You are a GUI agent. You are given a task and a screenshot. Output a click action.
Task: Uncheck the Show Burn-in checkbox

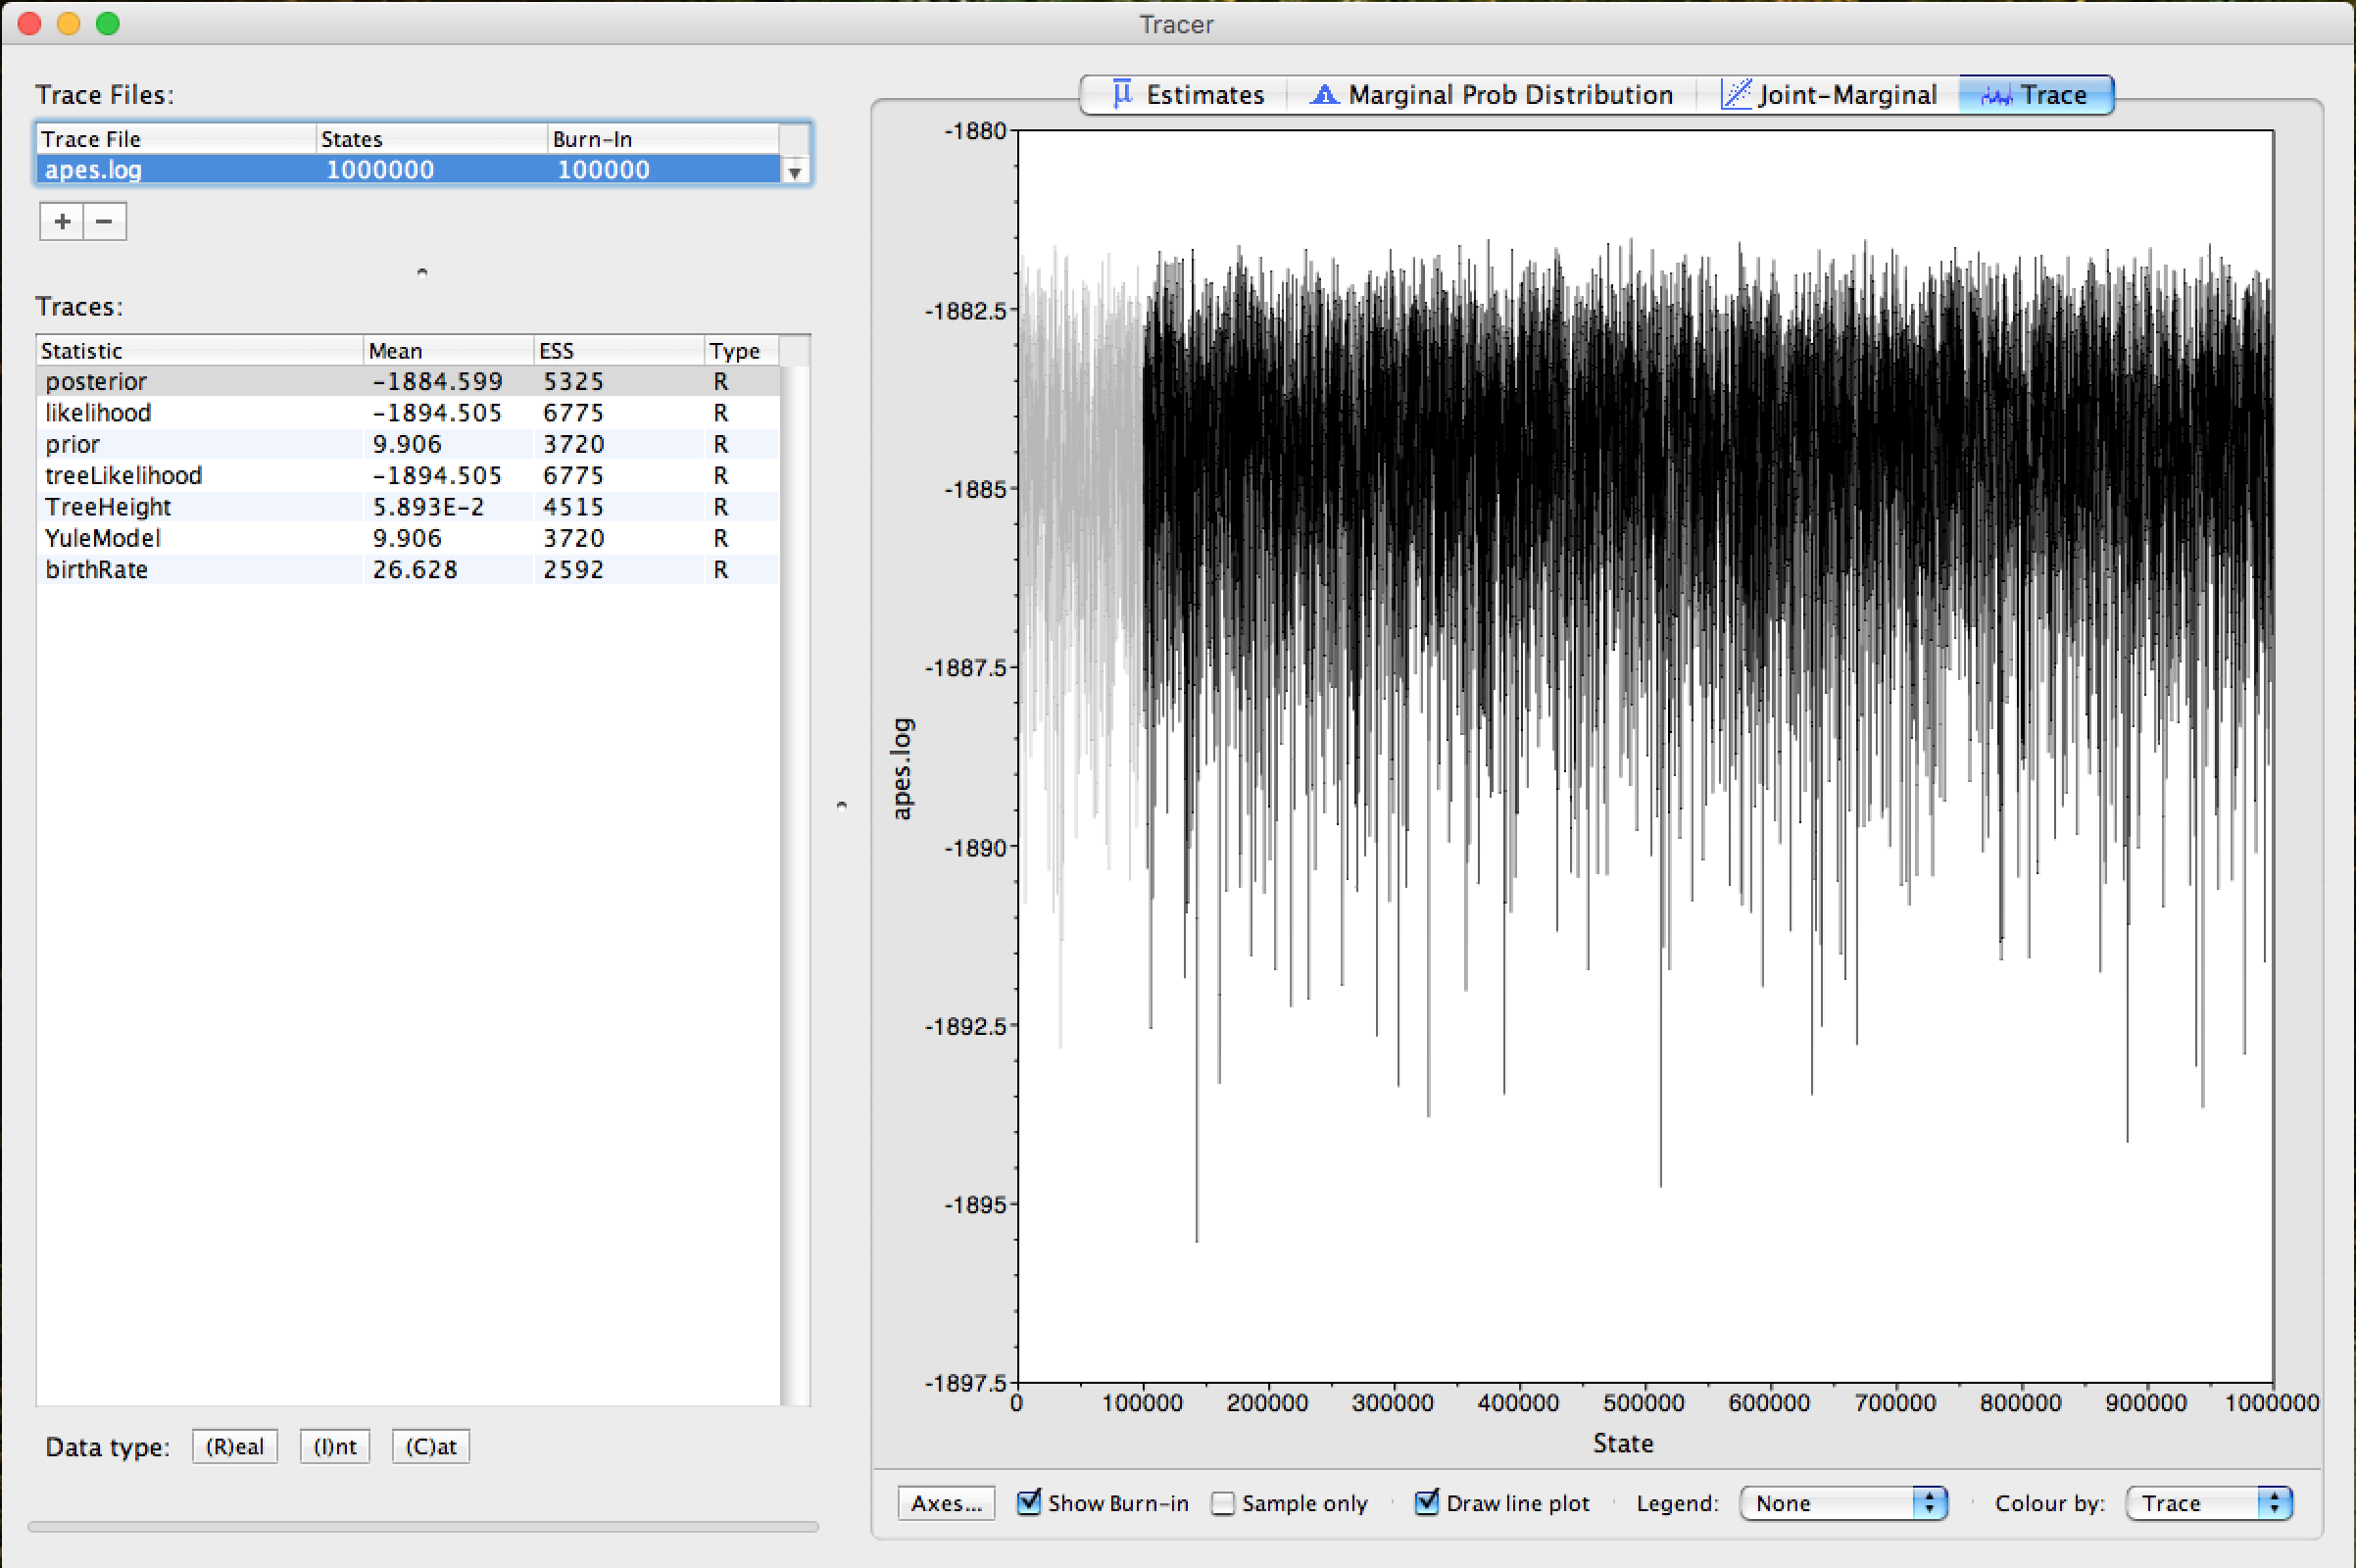(x=1028, y=1502)
